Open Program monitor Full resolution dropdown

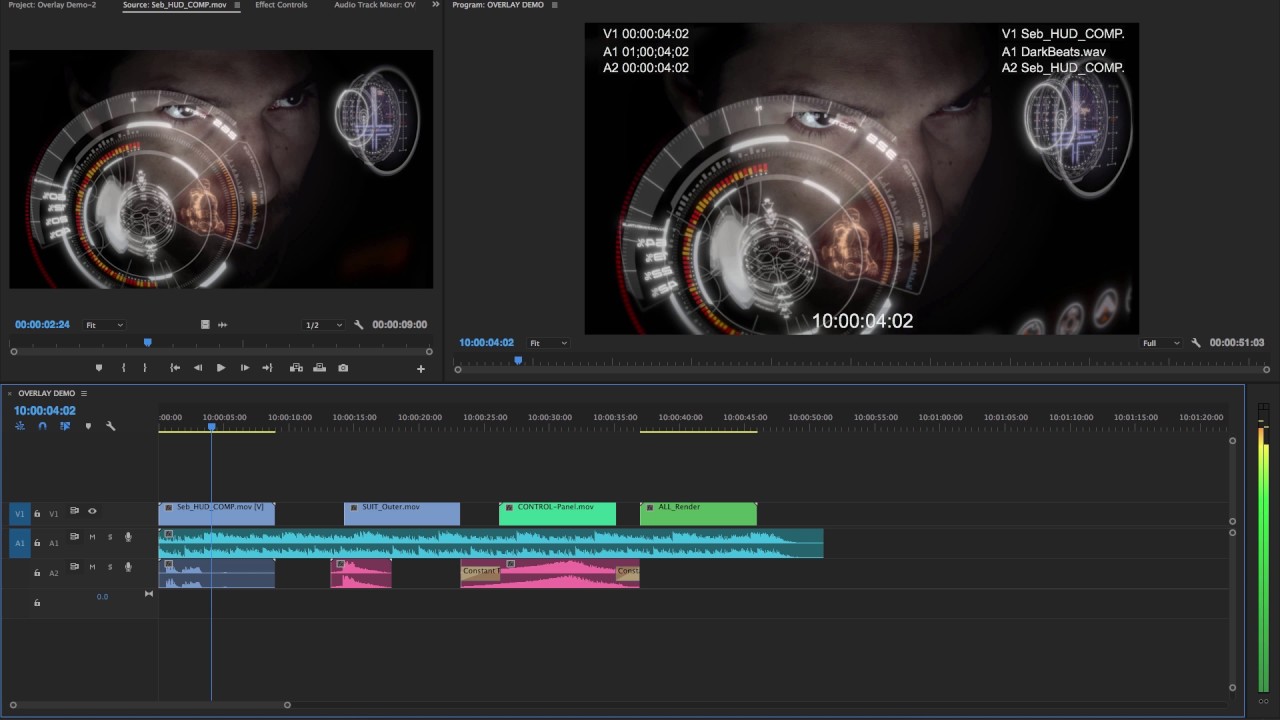(x=1161, y=343)
